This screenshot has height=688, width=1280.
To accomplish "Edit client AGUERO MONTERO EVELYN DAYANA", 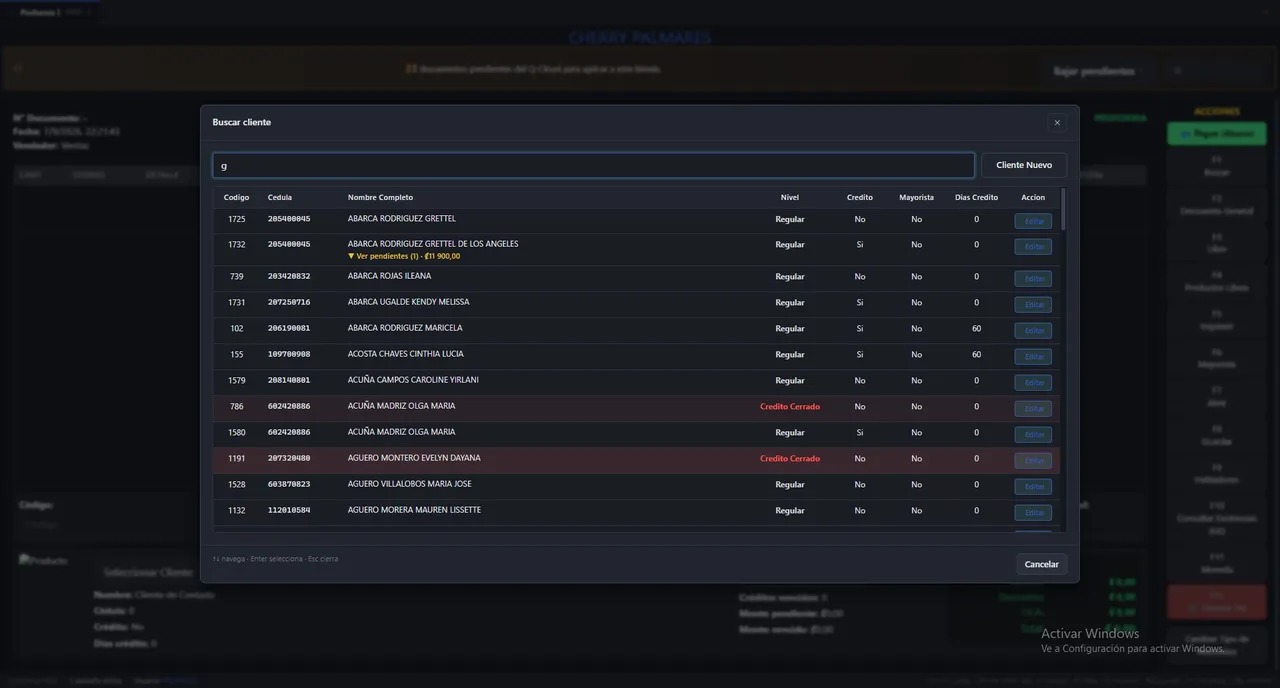I will (1033, 460).
